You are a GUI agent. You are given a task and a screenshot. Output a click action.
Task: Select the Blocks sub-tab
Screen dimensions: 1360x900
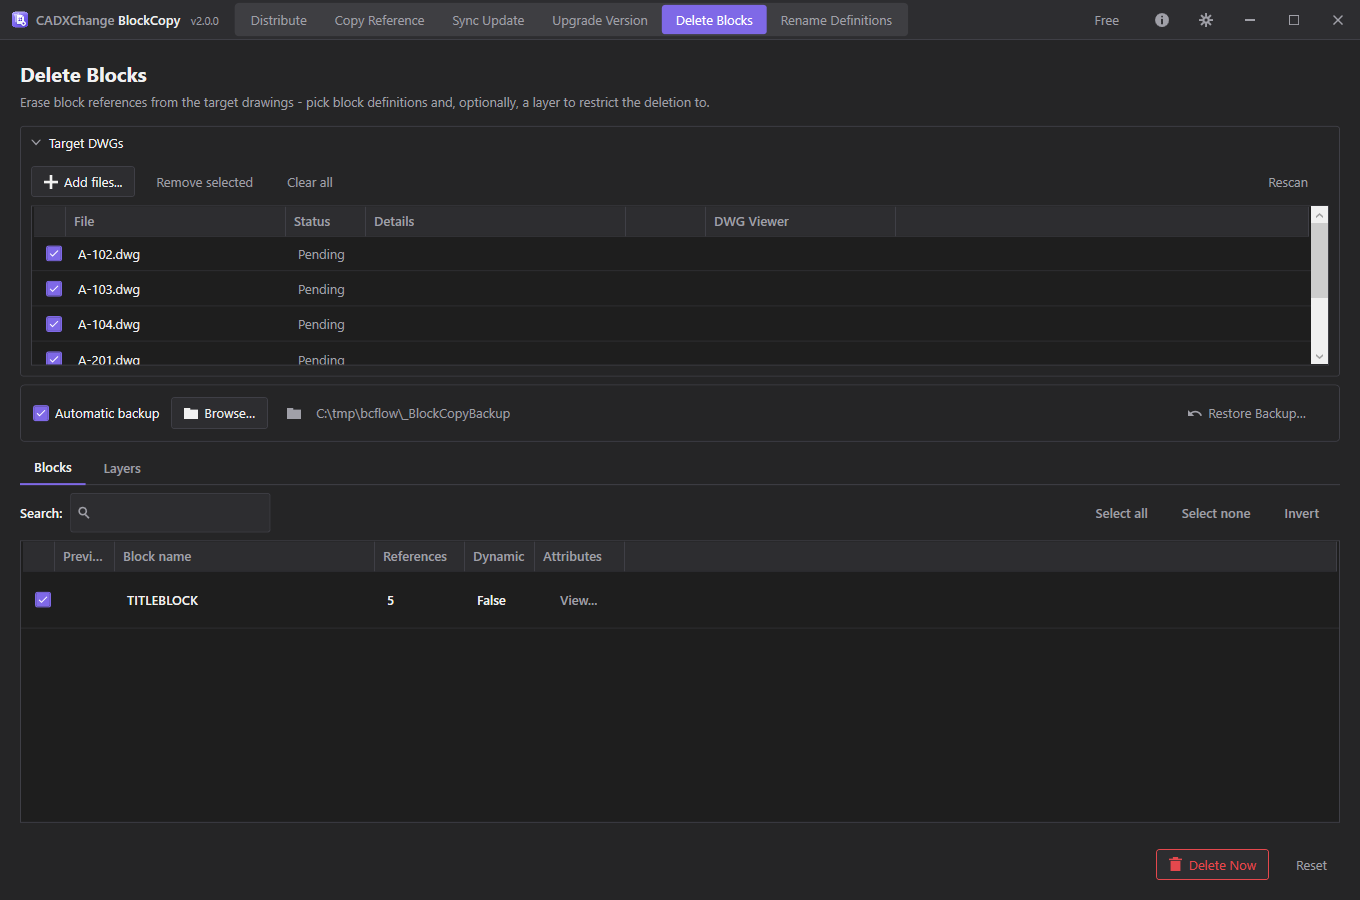(x=53, y=468)
